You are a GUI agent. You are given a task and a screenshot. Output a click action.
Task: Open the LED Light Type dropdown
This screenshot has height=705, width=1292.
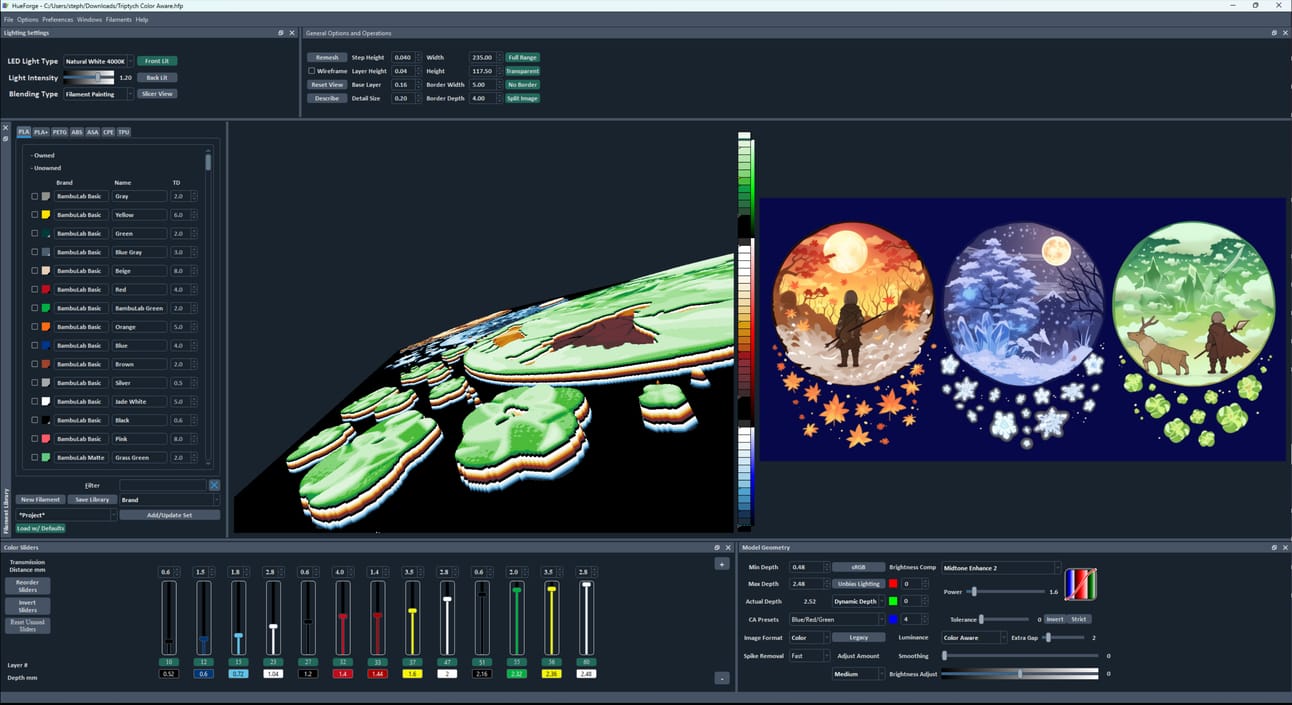pyautogui.click(x=98, y=61)
